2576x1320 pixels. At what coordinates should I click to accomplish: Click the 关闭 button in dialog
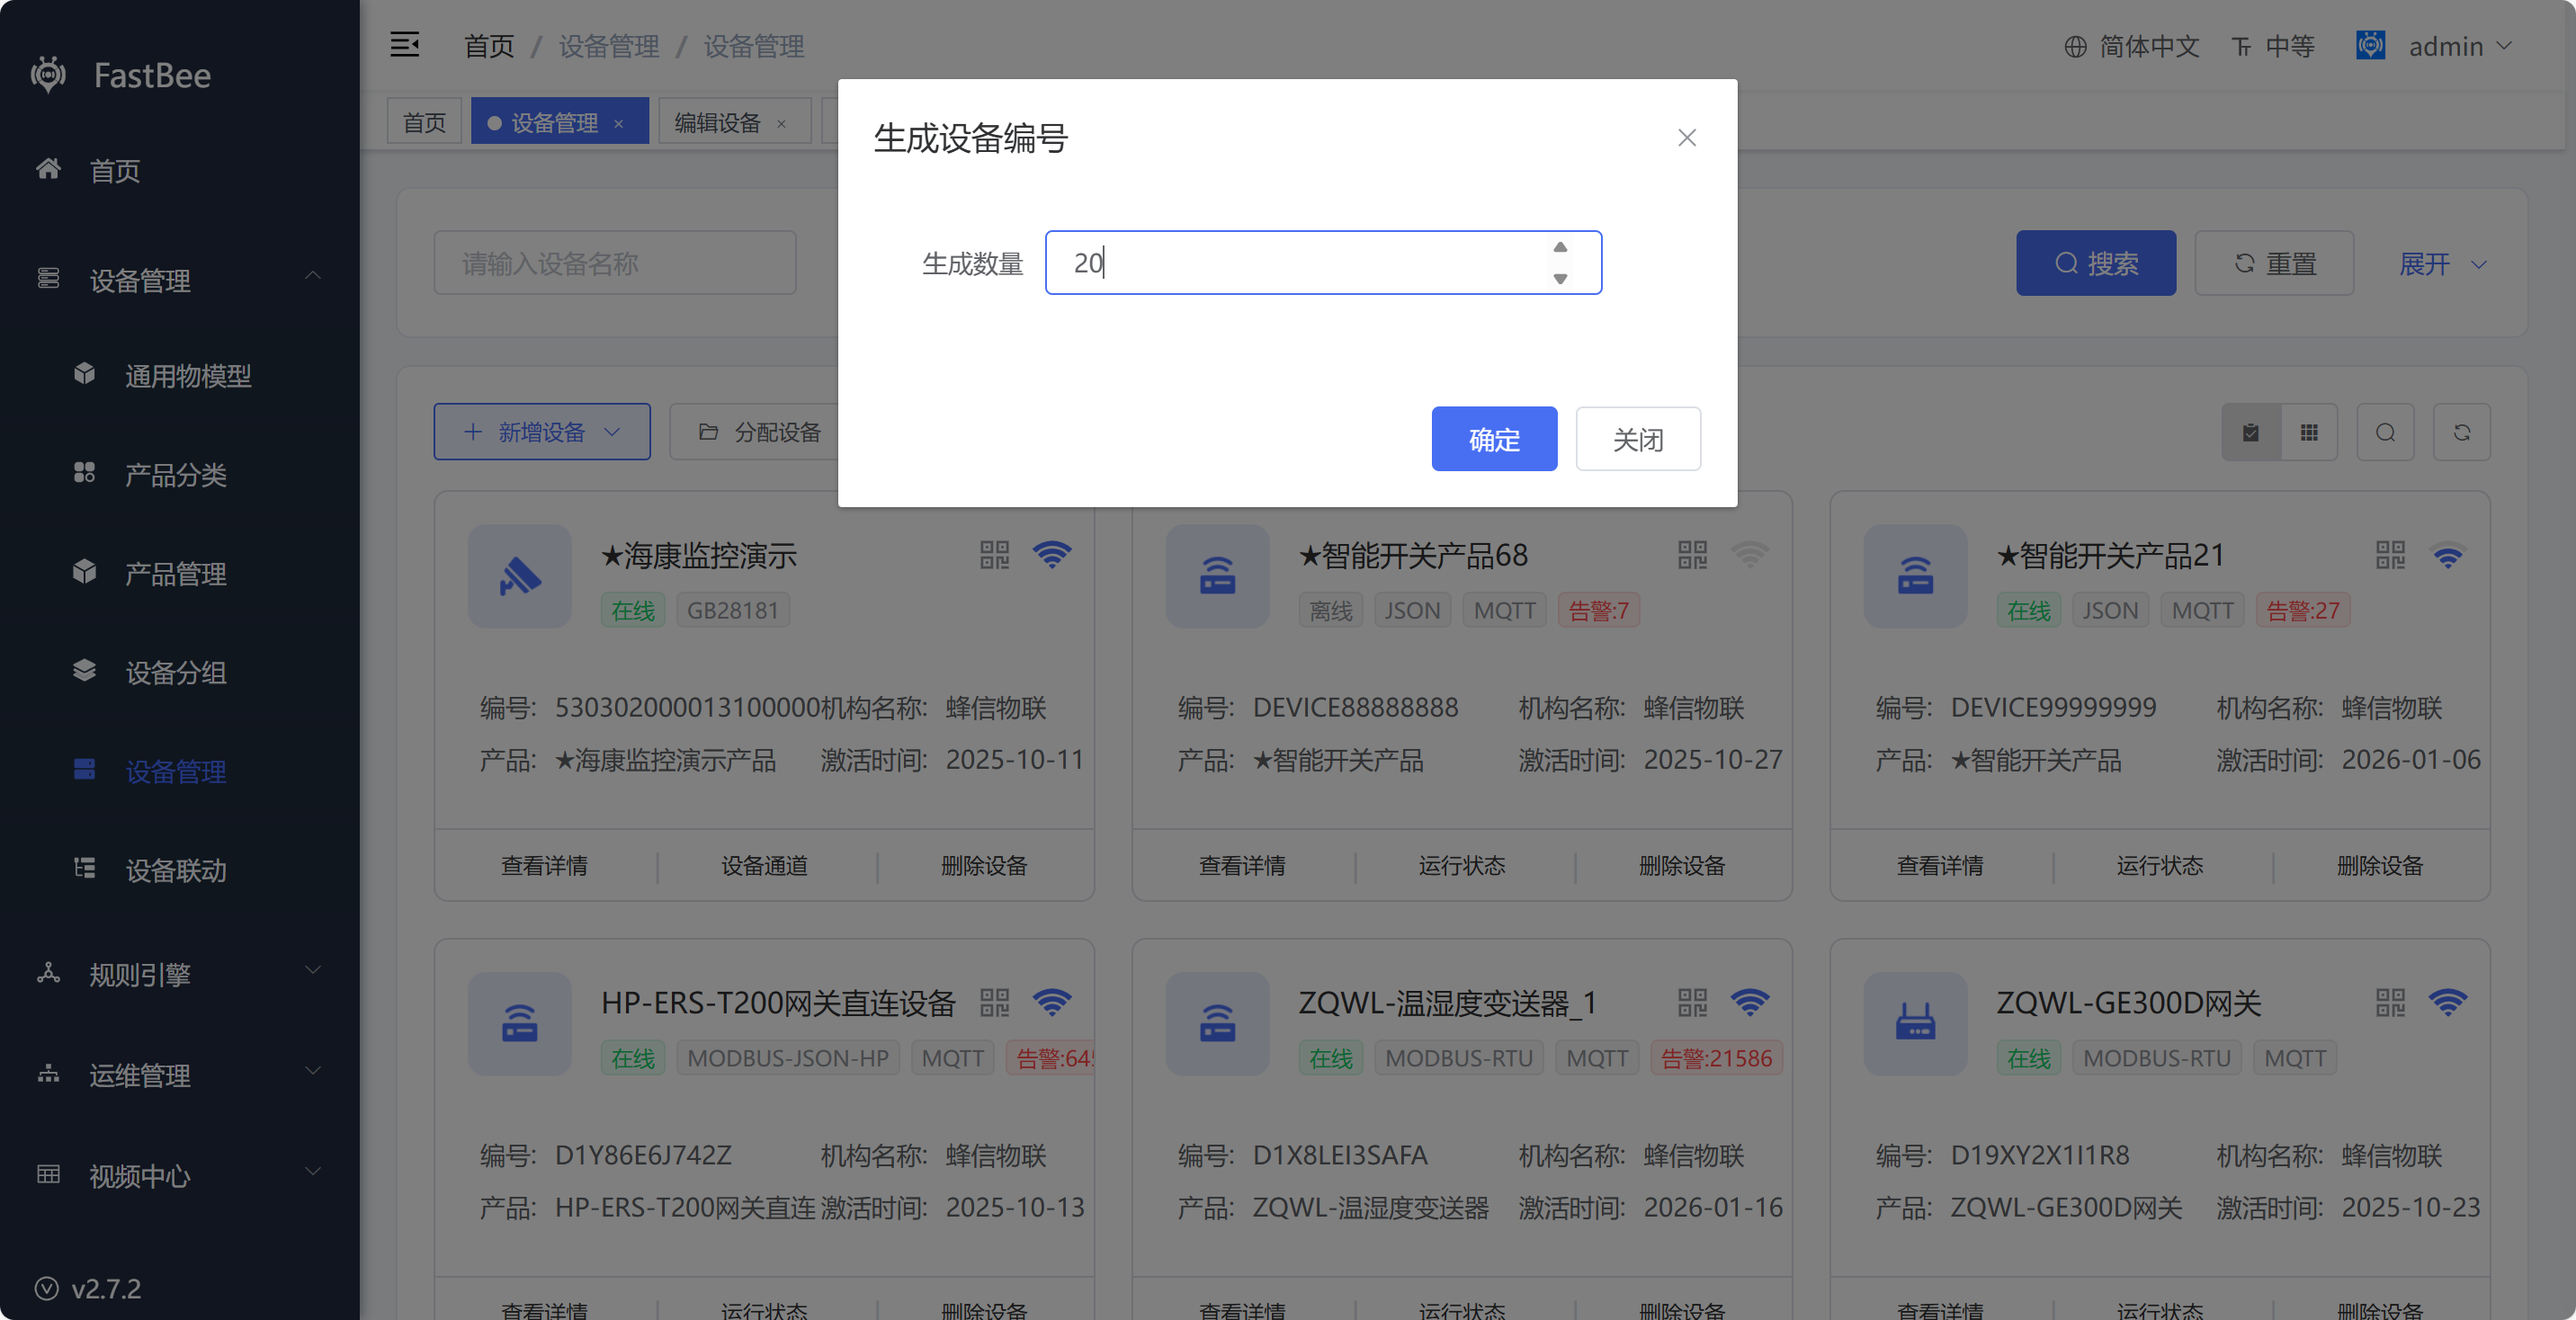point(1637,439)
